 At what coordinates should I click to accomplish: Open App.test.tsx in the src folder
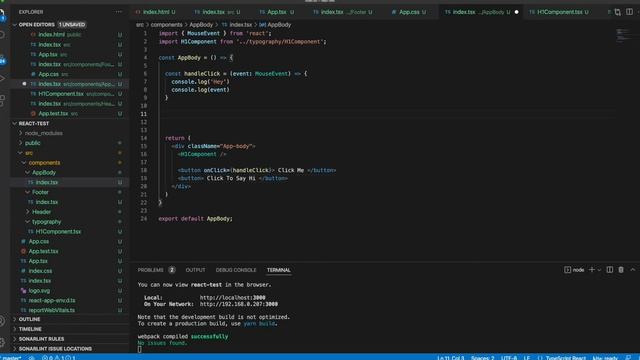43,251
